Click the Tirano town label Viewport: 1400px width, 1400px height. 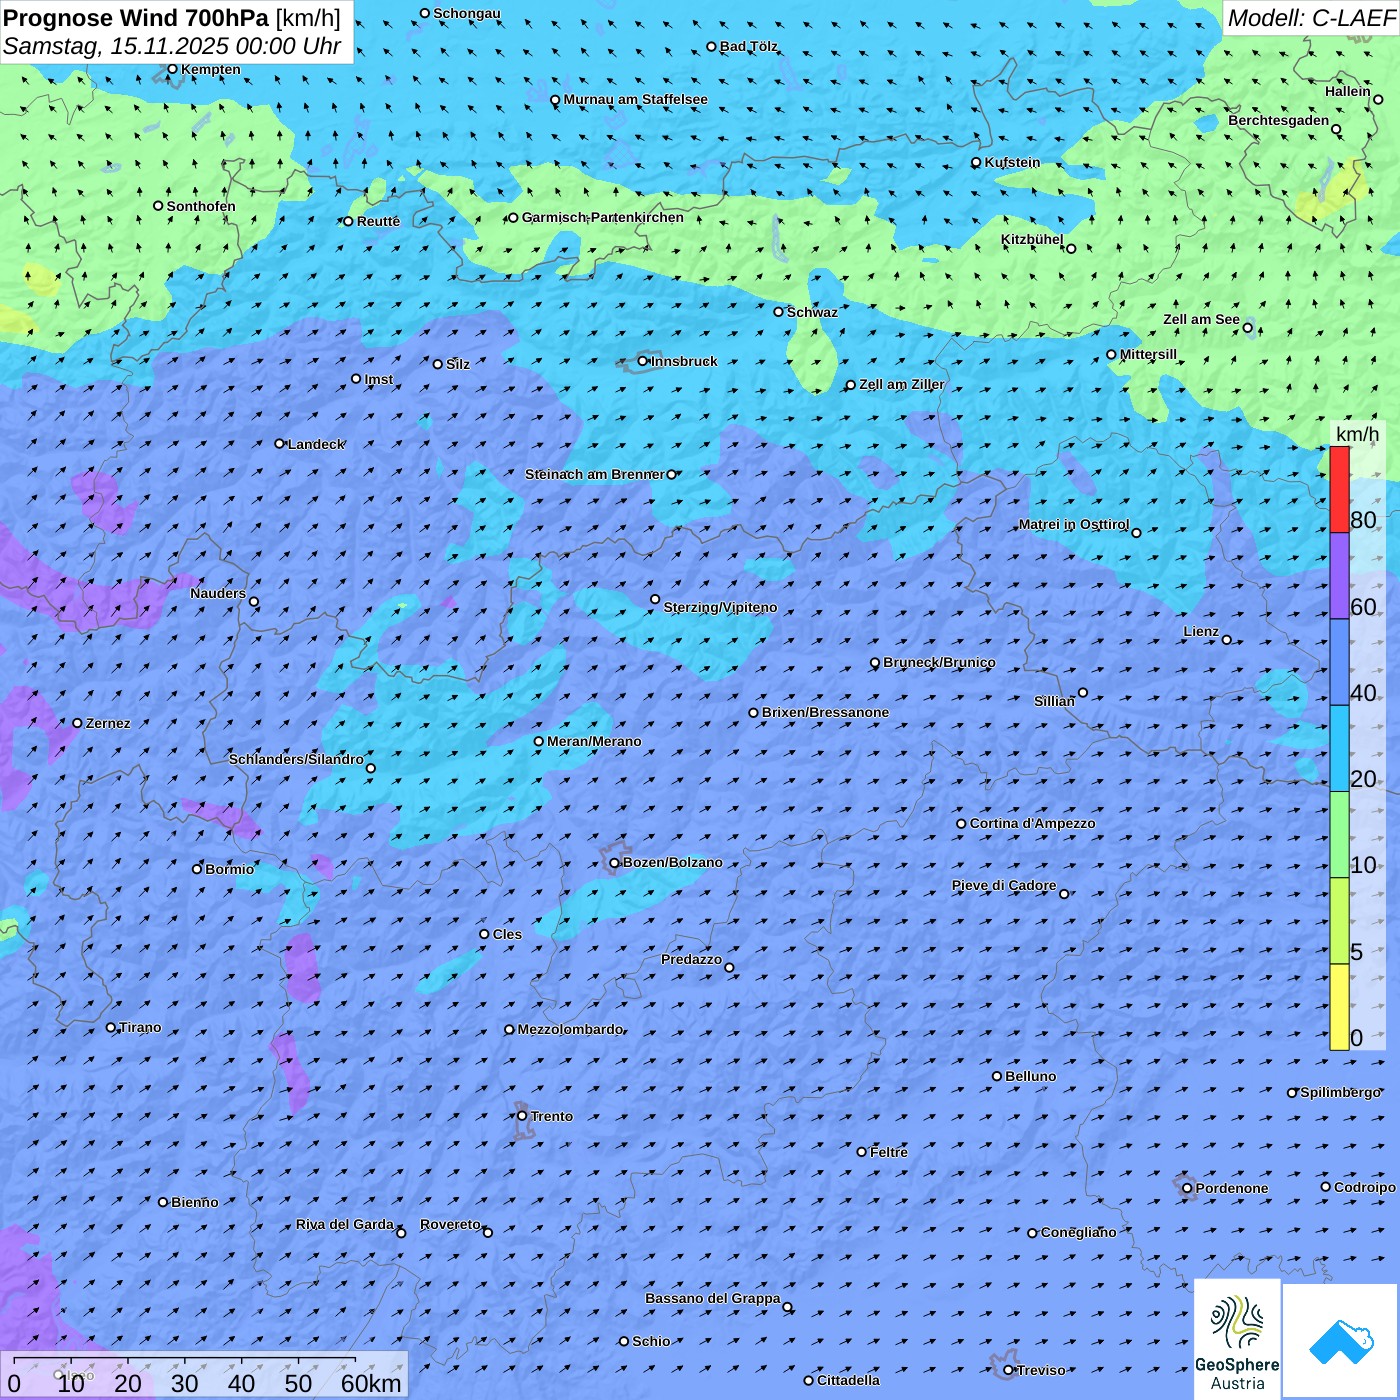pos(140,1027)
